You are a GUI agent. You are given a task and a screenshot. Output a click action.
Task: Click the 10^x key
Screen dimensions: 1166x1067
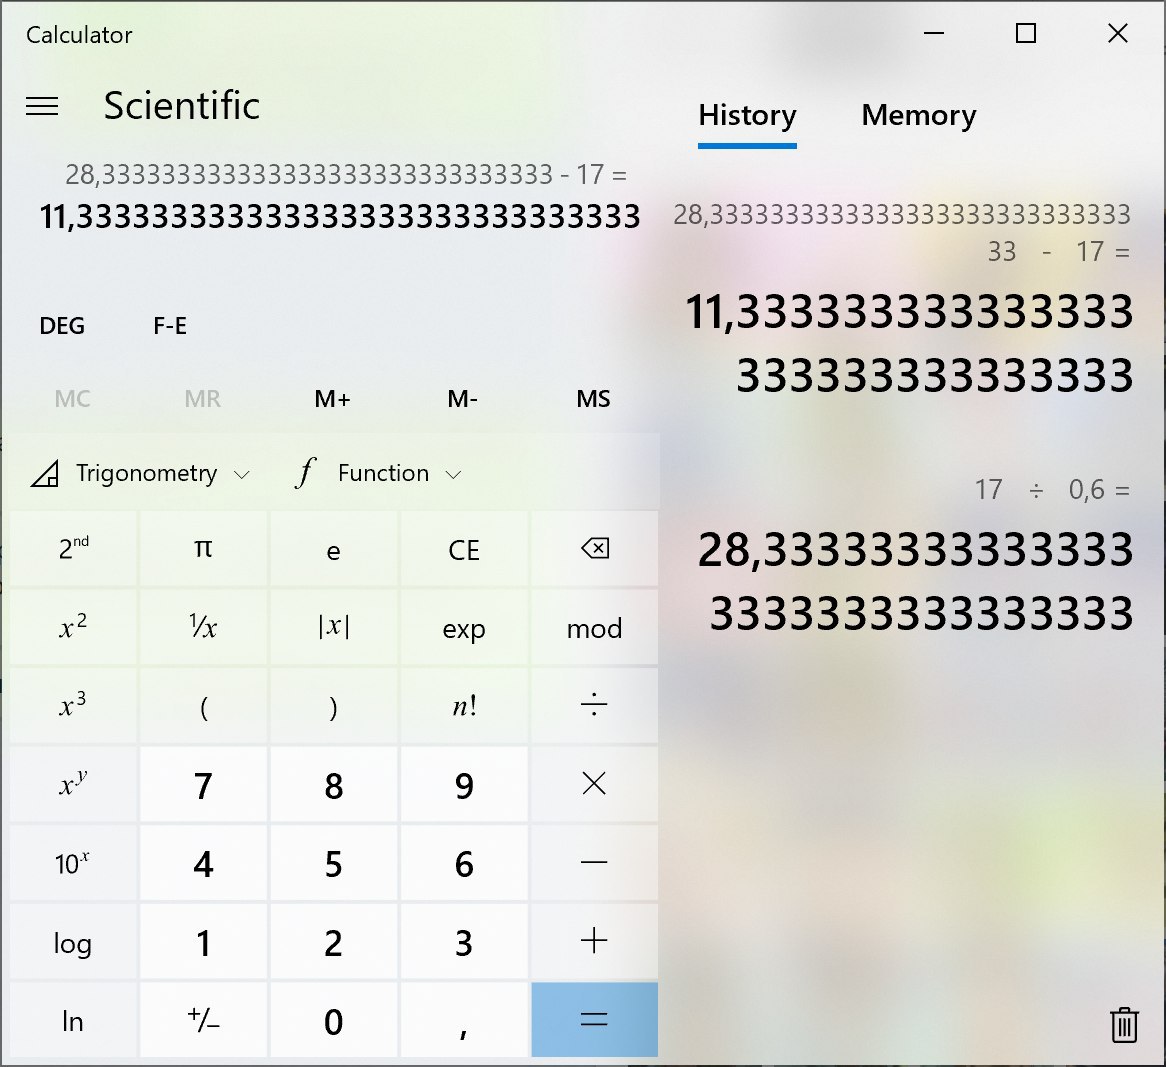tap(73, 863)
